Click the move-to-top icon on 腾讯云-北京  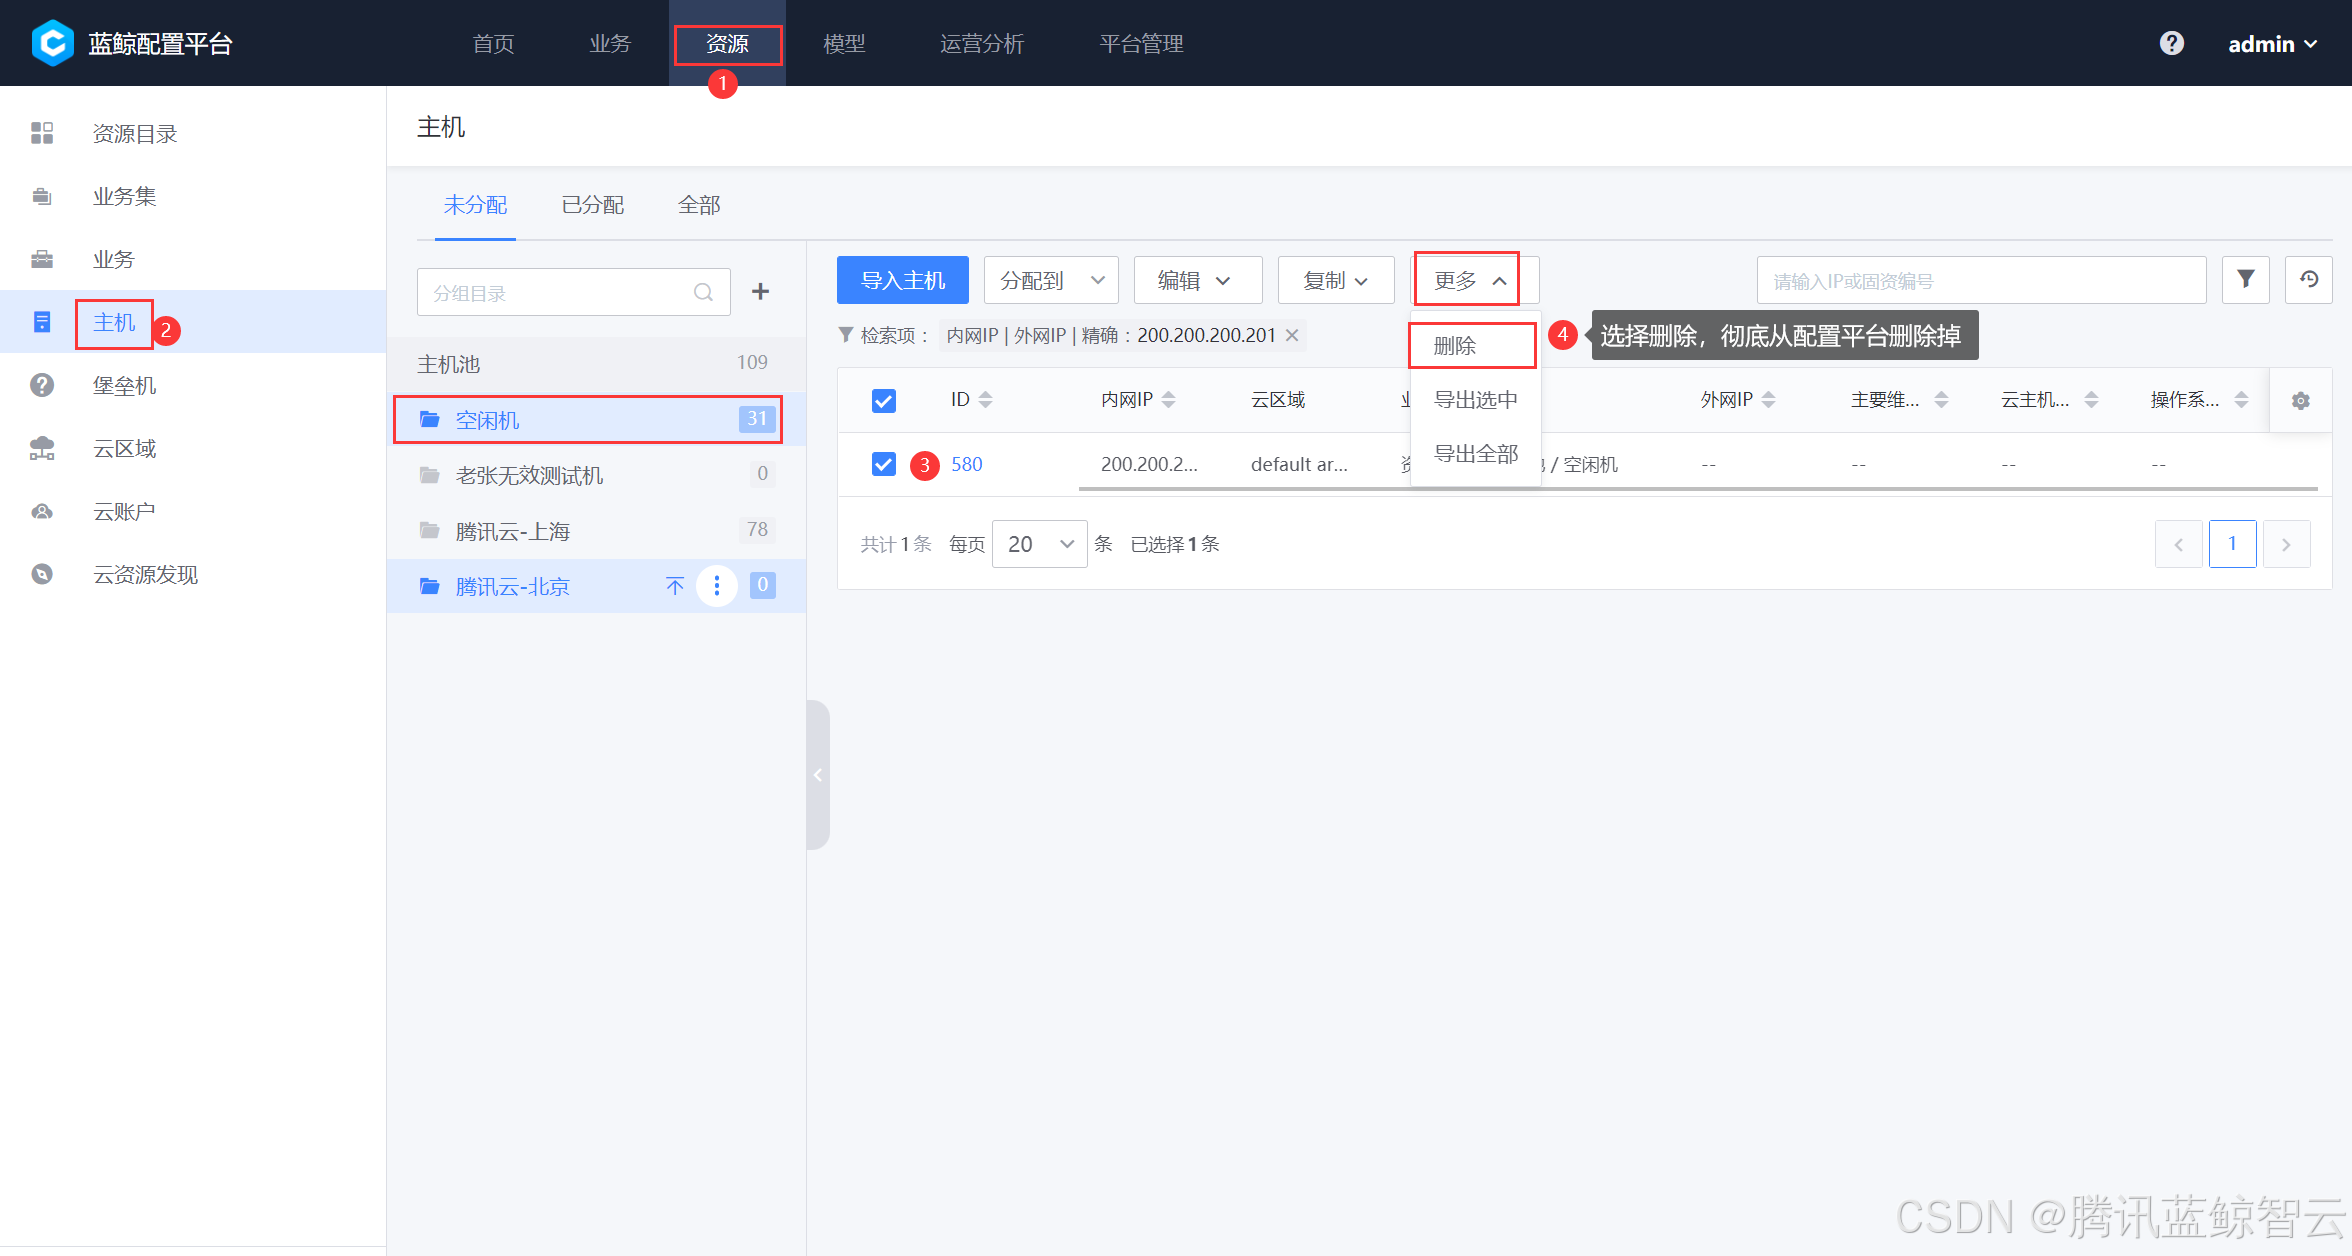point(675,586)
